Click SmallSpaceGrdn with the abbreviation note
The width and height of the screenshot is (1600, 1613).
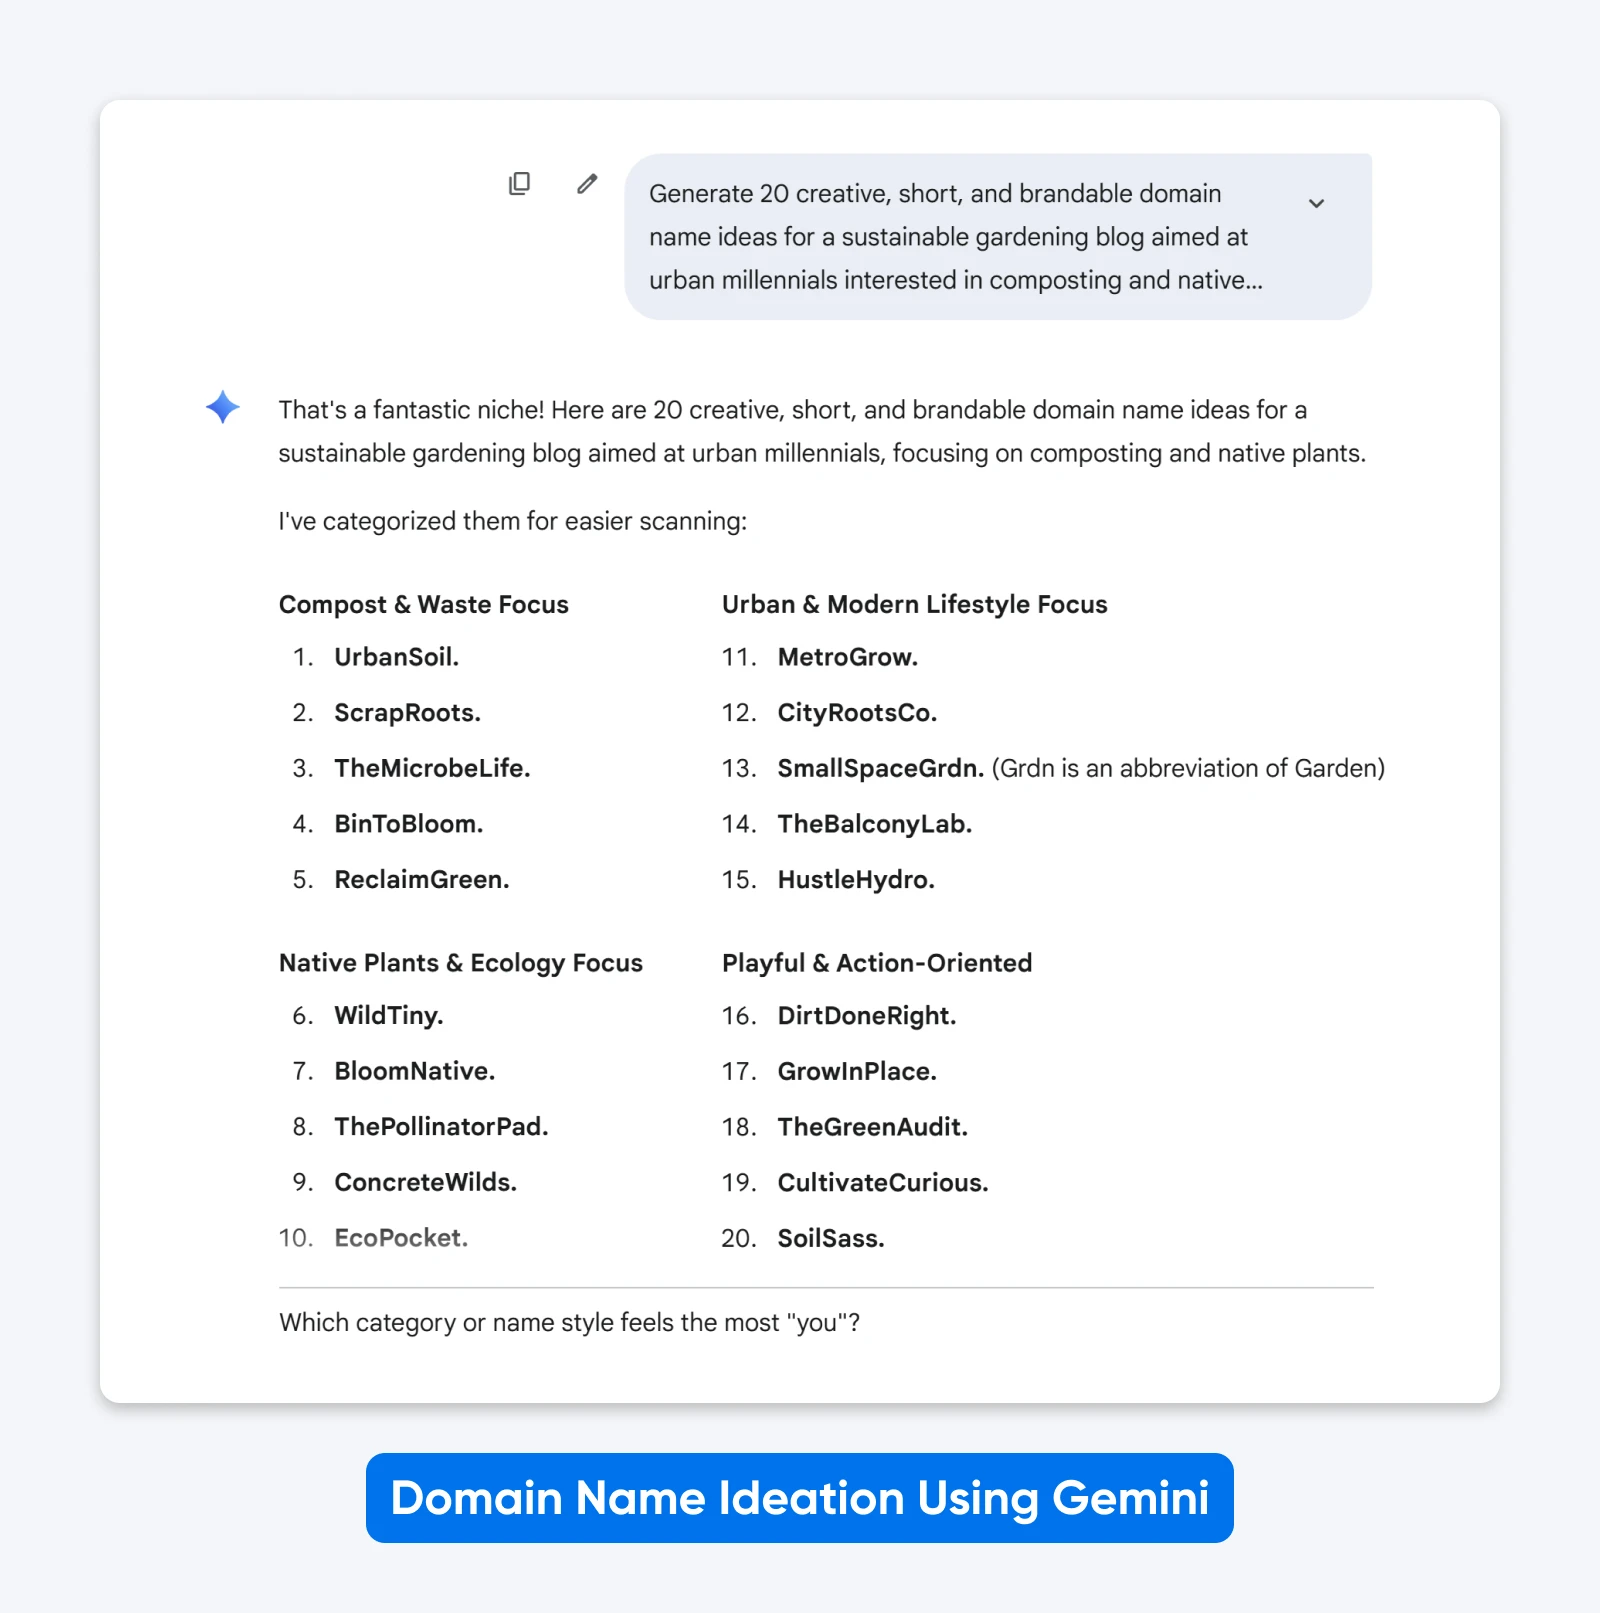[x=880, y=768]
